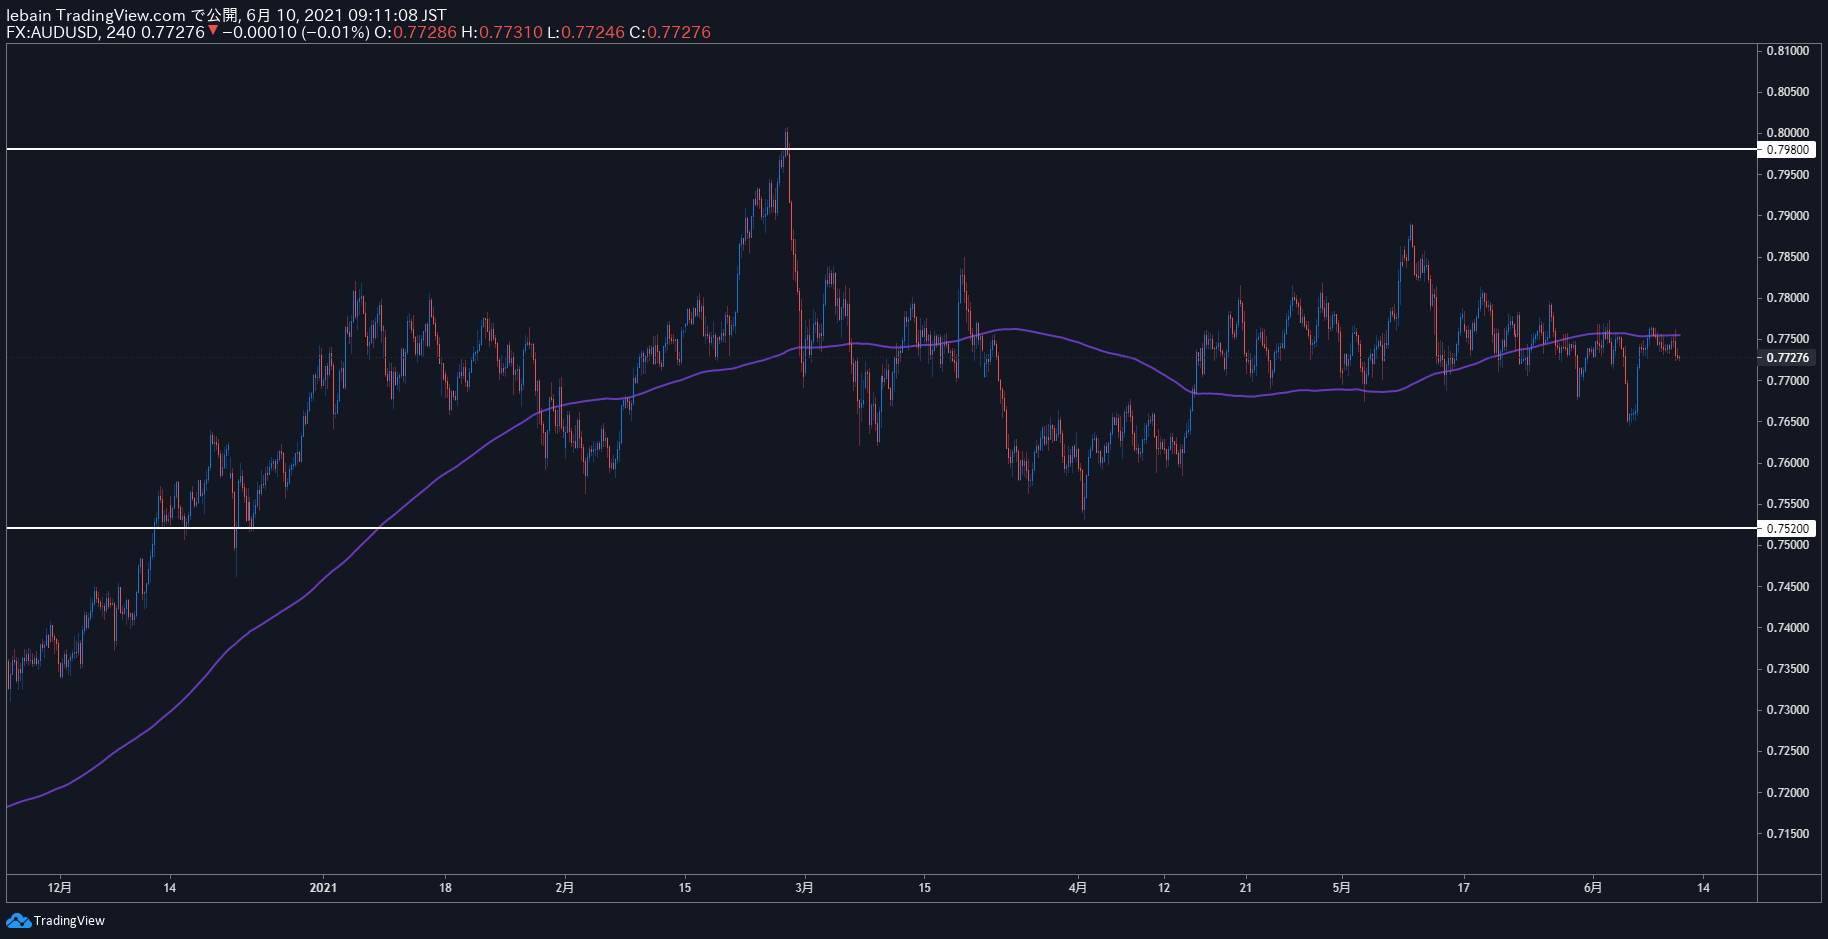Click the current price tag 0.77276 on axis

pyautogui.click(x=1787, y=358)
